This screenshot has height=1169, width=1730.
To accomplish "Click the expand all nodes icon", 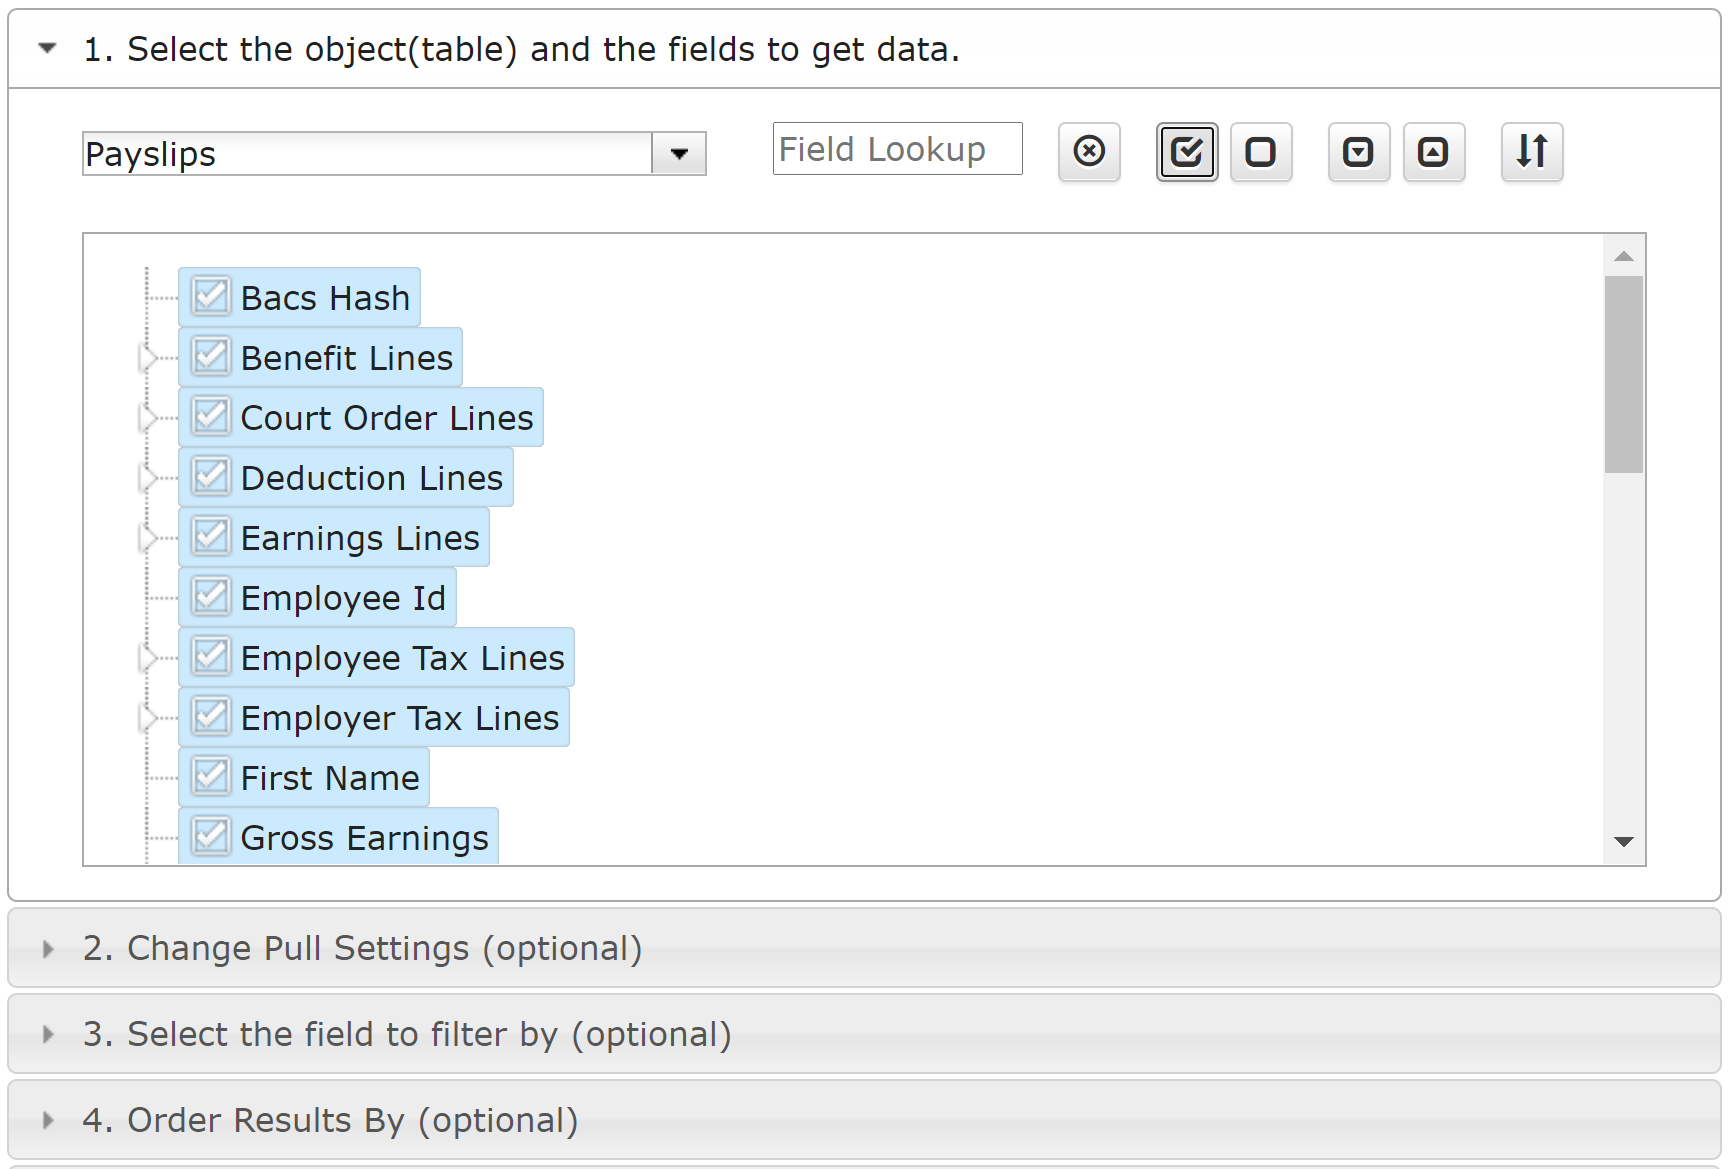I will click(1359, 152).
